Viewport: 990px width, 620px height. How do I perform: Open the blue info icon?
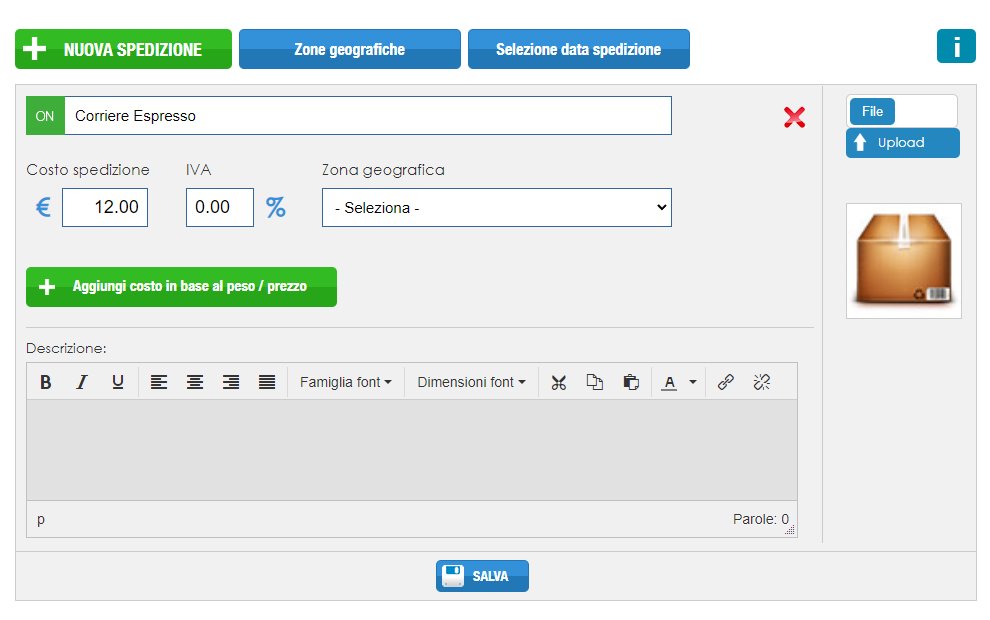point(956,46)
